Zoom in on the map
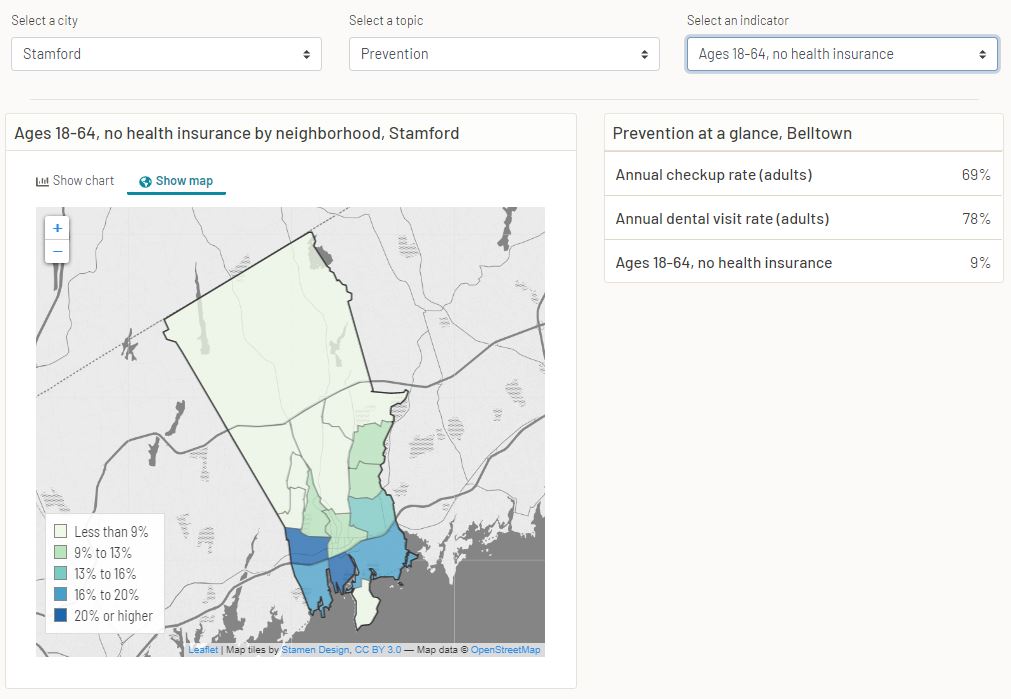Image resolution: width=1011 pixels, height=699 pixels. point(58,228)
